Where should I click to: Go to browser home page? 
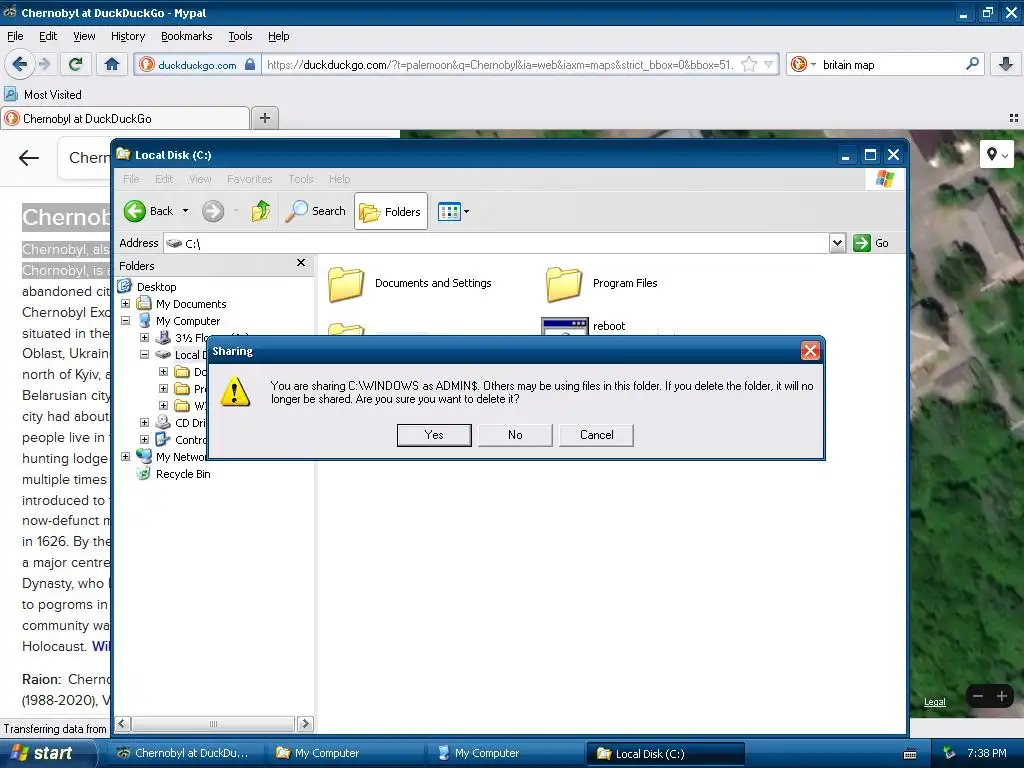[x=112, y=64]
